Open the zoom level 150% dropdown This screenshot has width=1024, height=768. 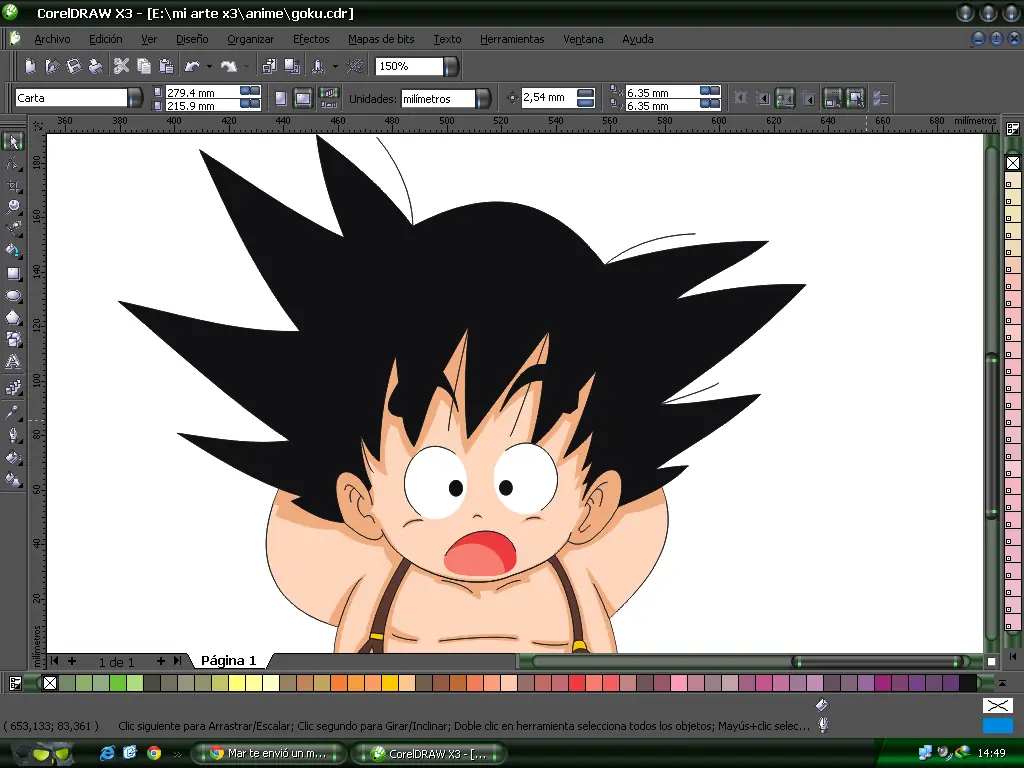point(451,66)
